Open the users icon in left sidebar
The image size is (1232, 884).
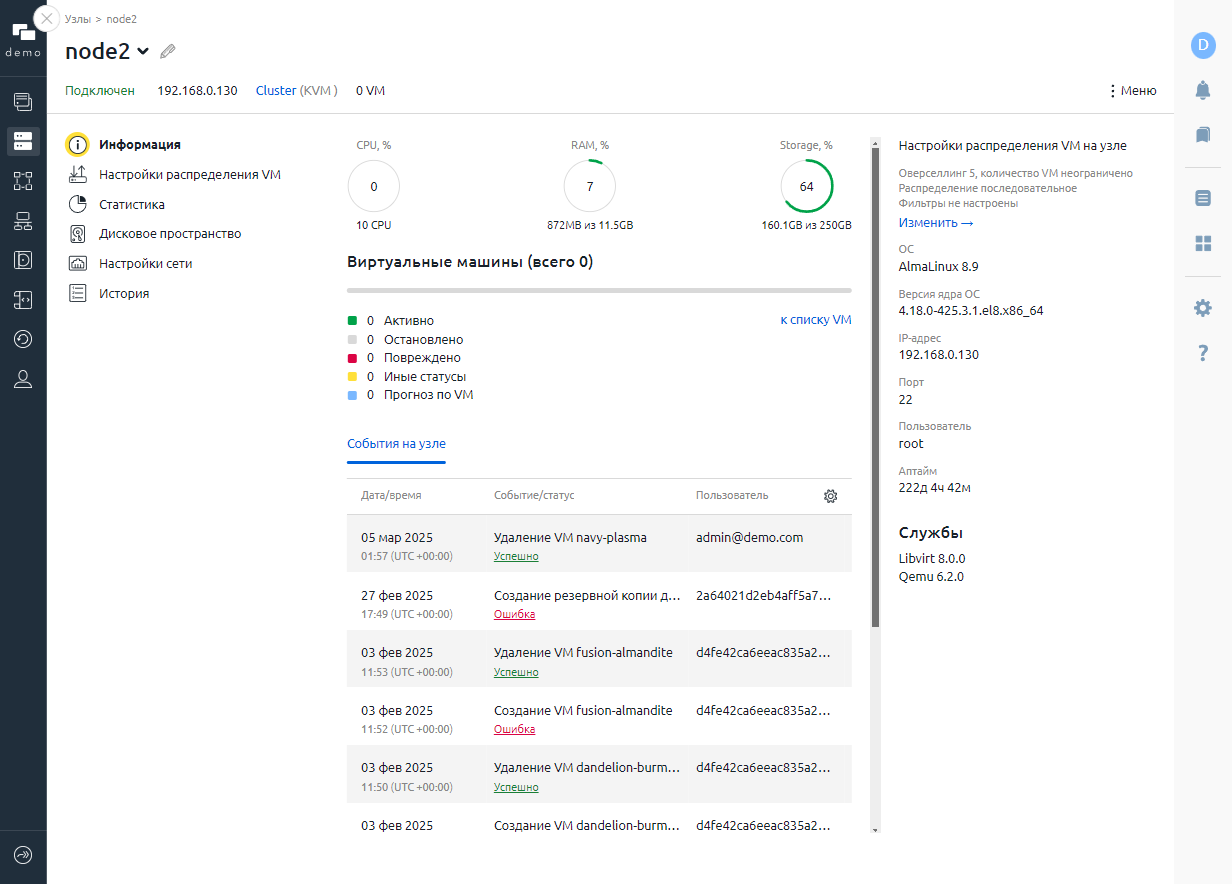point(23,379)
